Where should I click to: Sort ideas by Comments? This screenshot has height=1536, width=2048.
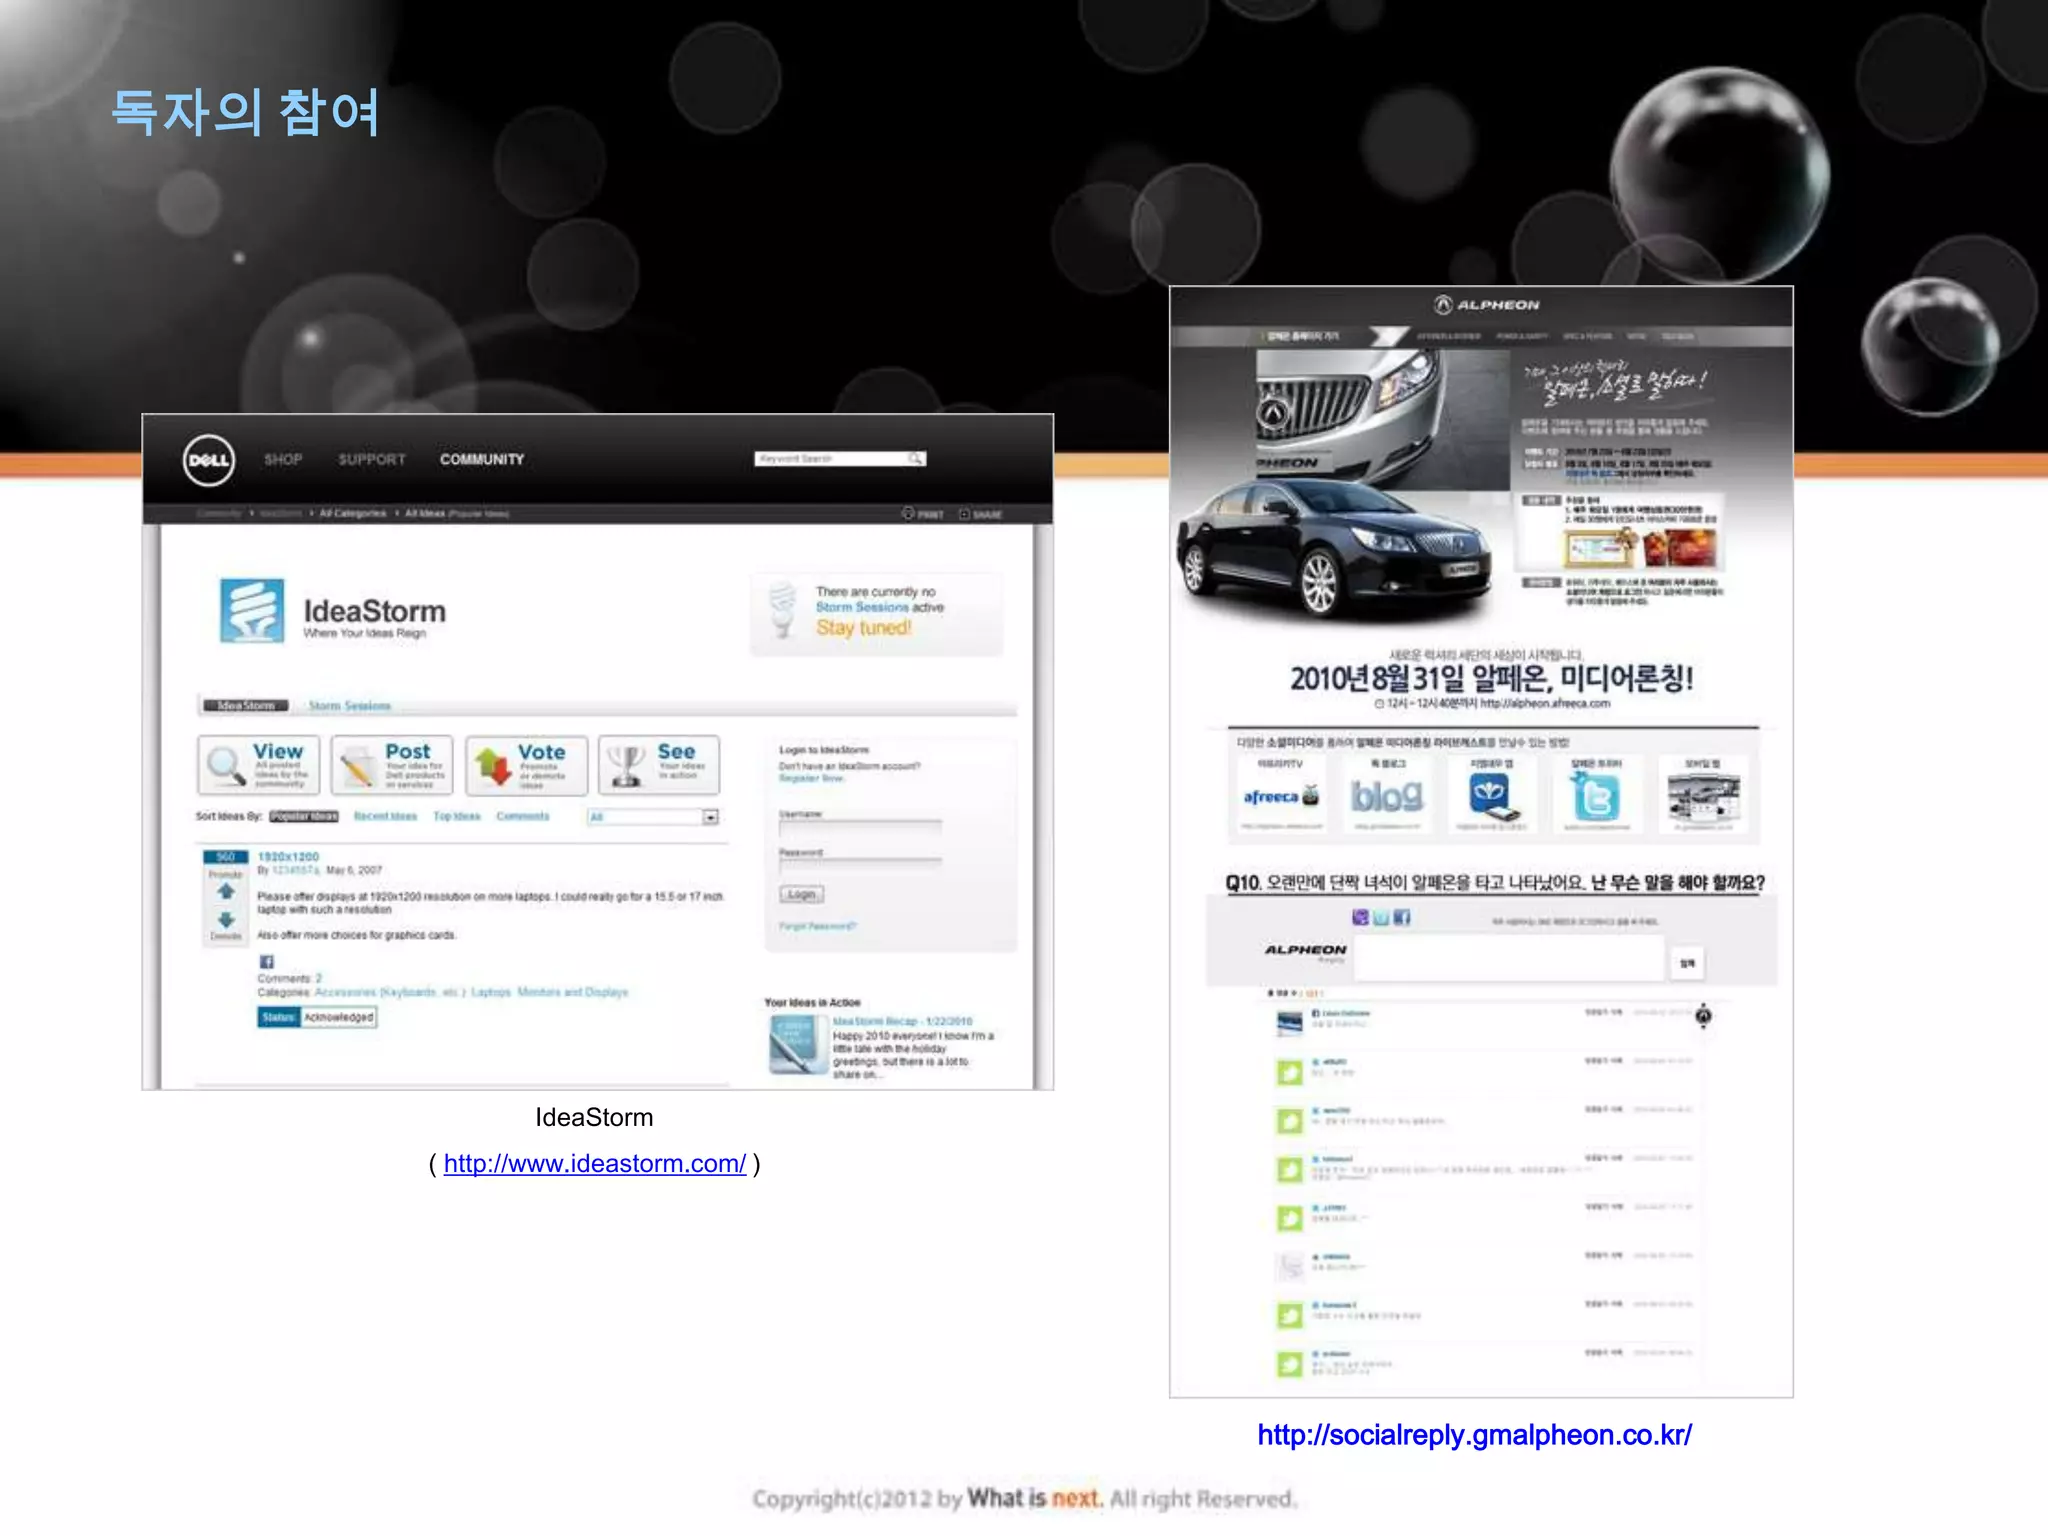523,817
